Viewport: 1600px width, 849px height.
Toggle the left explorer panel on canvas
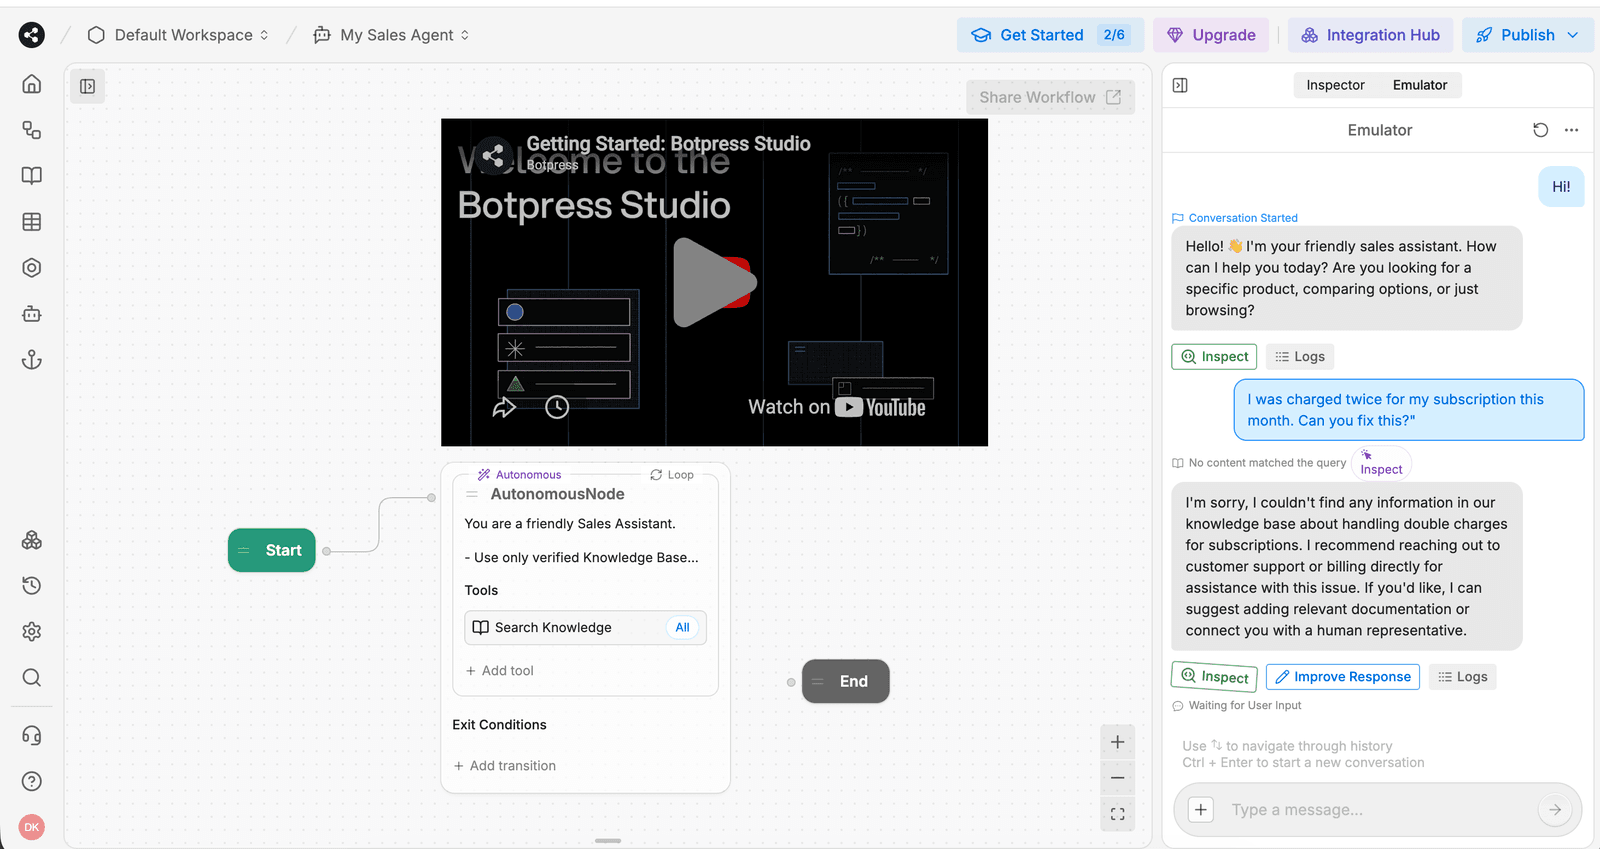(x=88, y=86)
